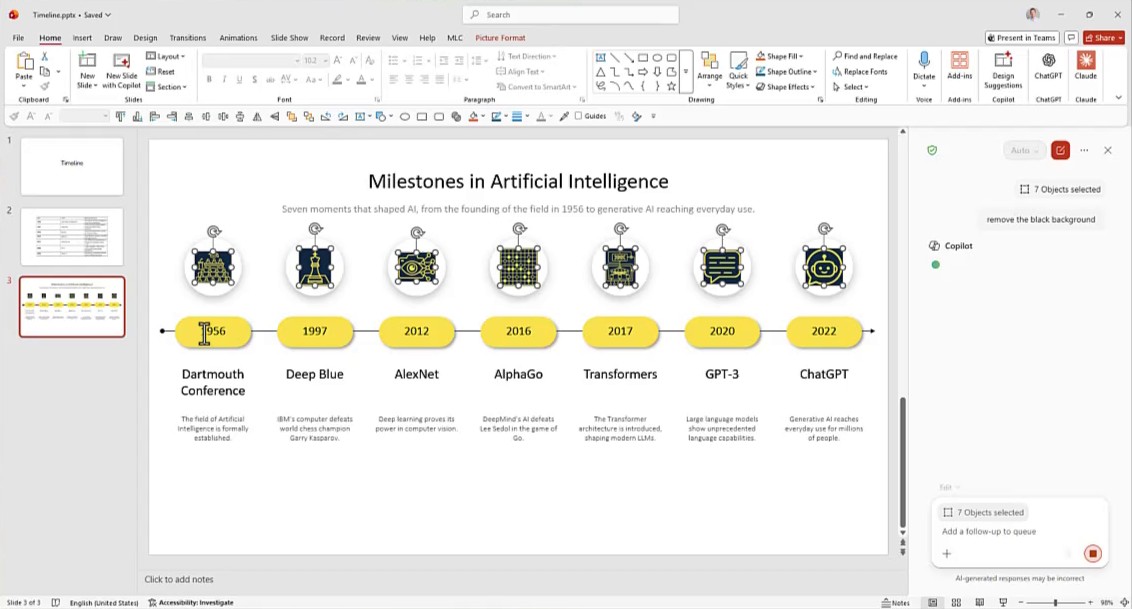Open the Select dropdown in Editing
The width and height of the screenshot is (1132, 609).
850,87
